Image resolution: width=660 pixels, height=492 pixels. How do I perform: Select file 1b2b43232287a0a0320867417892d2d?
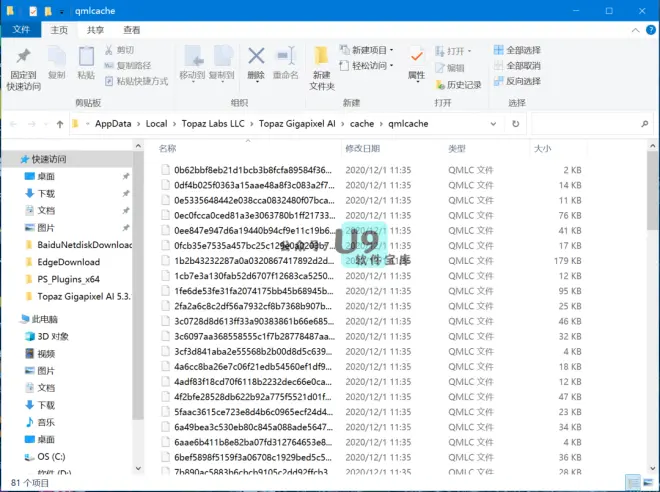coord(254,261)
